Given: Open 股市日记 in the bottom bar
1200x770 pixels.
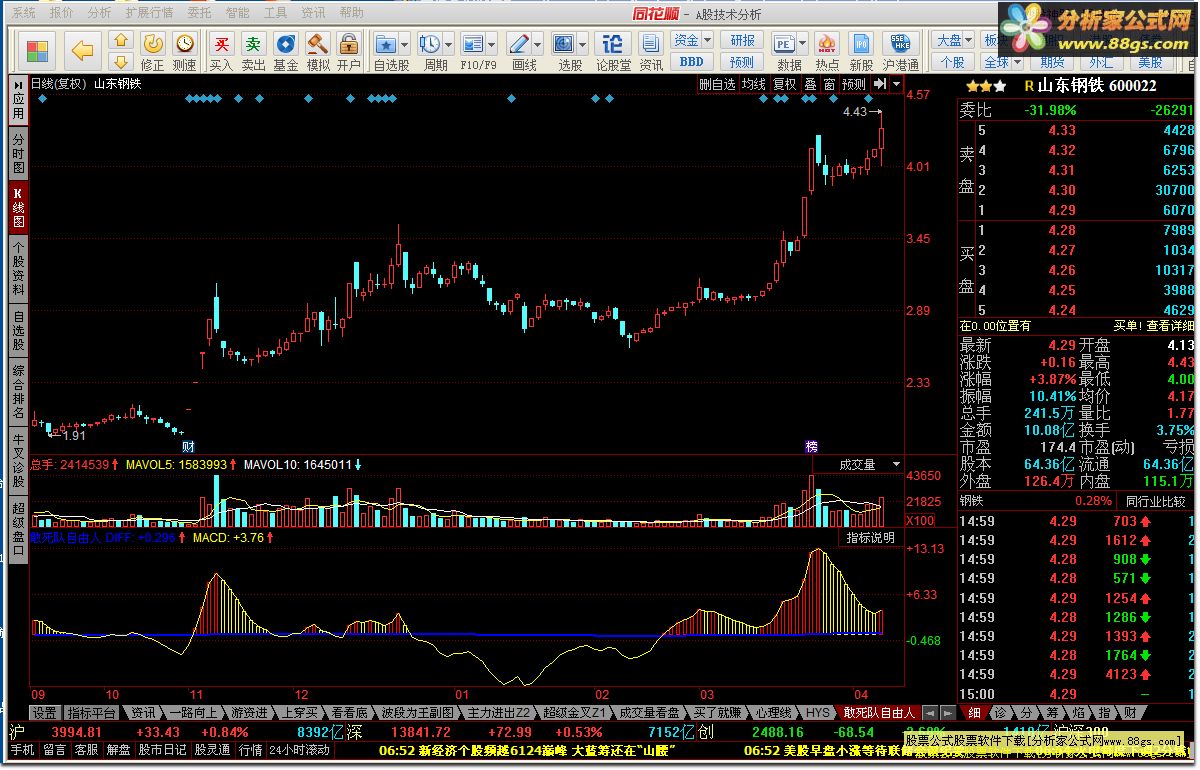Looking at the screenshot, I should click(162, 749).
